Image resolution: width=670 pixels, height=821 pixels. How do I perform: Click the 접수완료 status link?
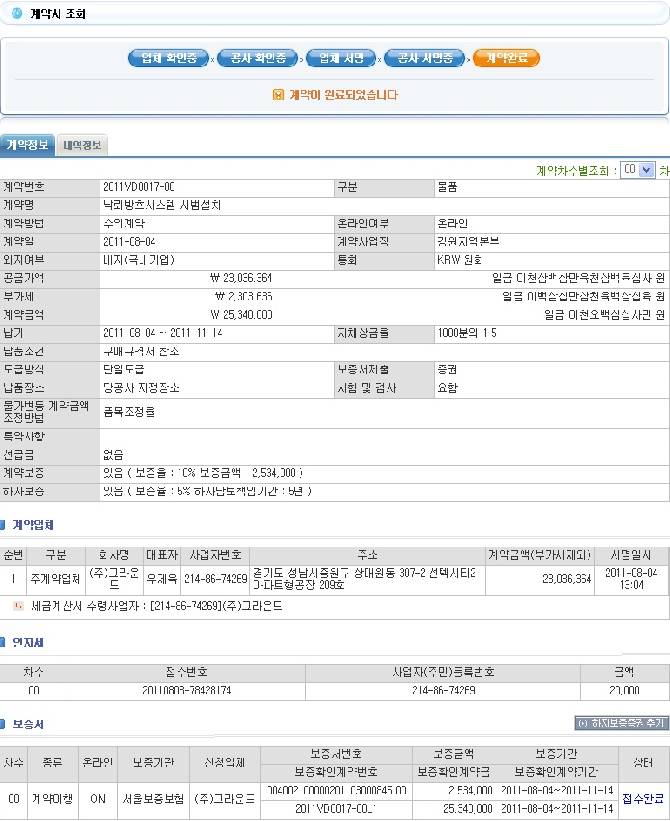click(642, 798)
